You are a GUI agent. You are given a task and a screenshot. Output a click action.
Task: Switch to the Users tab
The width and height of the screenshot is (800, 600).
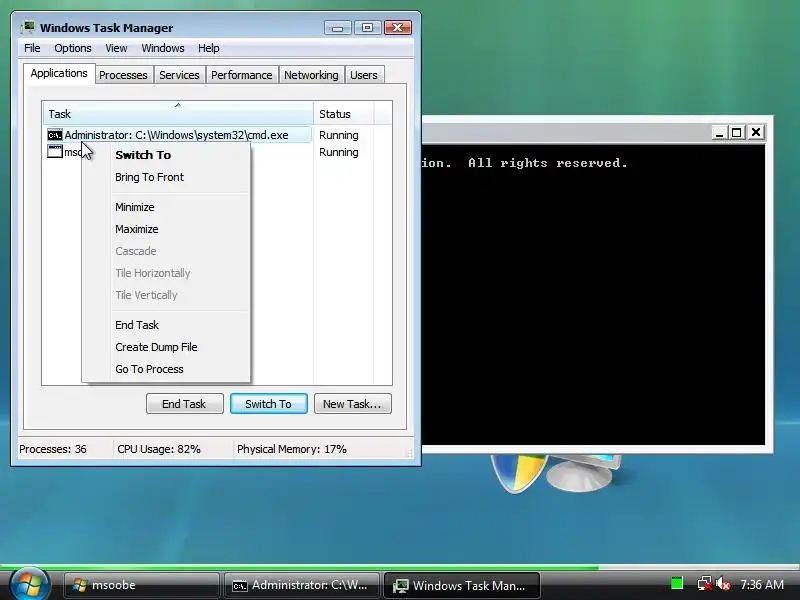(364, 75)
